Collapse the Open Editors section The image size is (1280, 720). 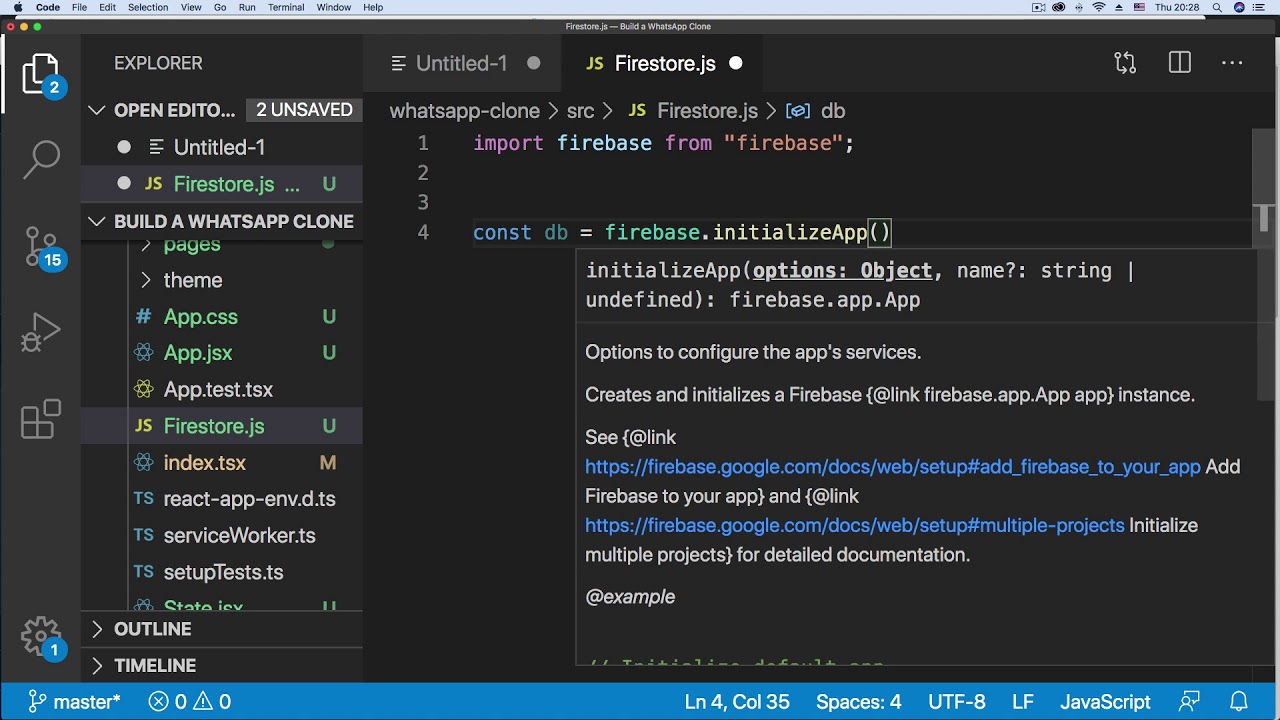click(97, 110)
